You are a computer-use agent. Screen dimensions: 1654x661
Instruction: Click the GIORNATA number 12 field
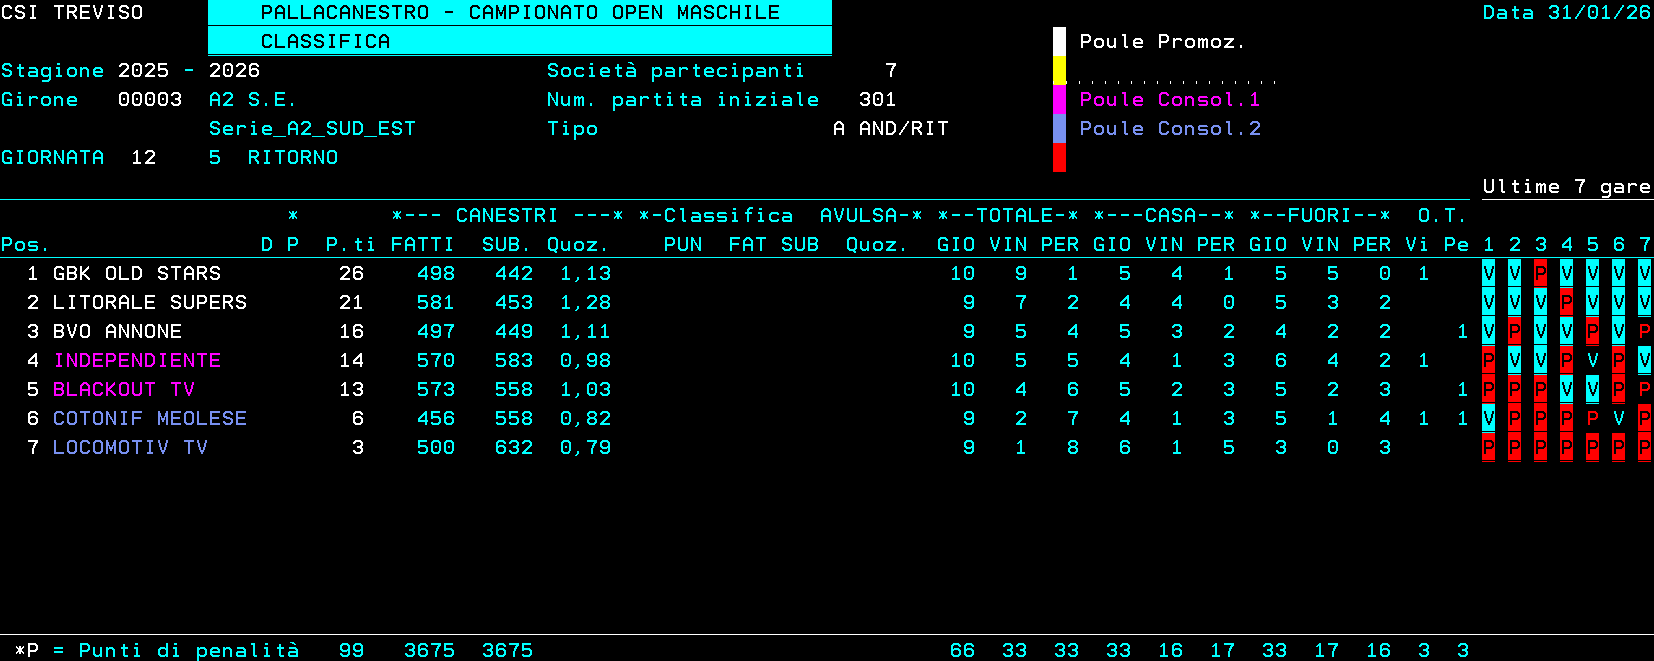pos(144,157)
